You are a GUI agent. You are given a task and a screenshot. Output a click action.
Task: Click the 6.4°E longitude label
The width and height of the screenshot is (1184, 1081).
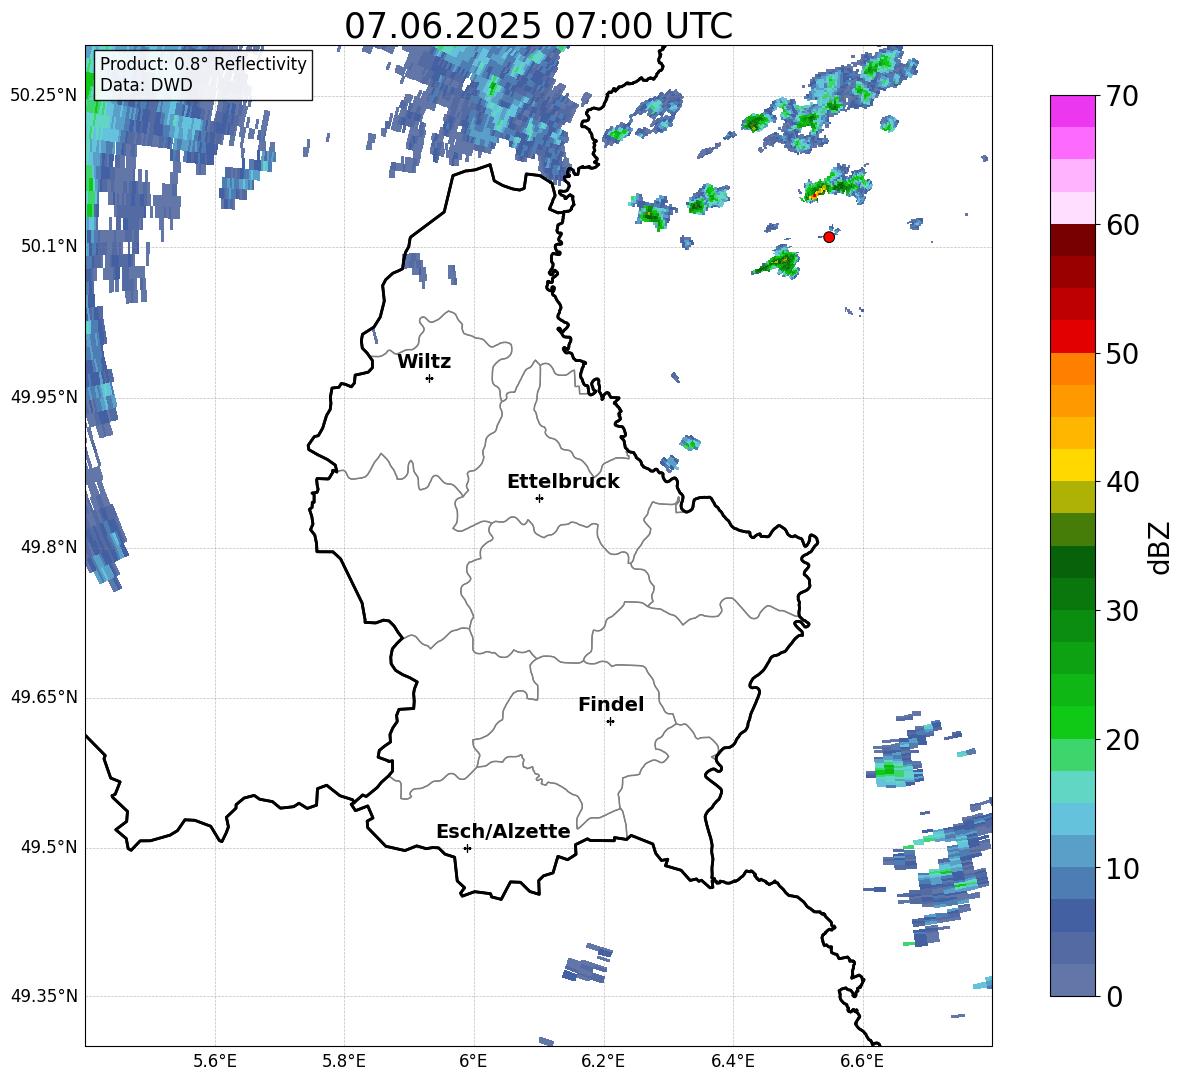coord(732,1061)
